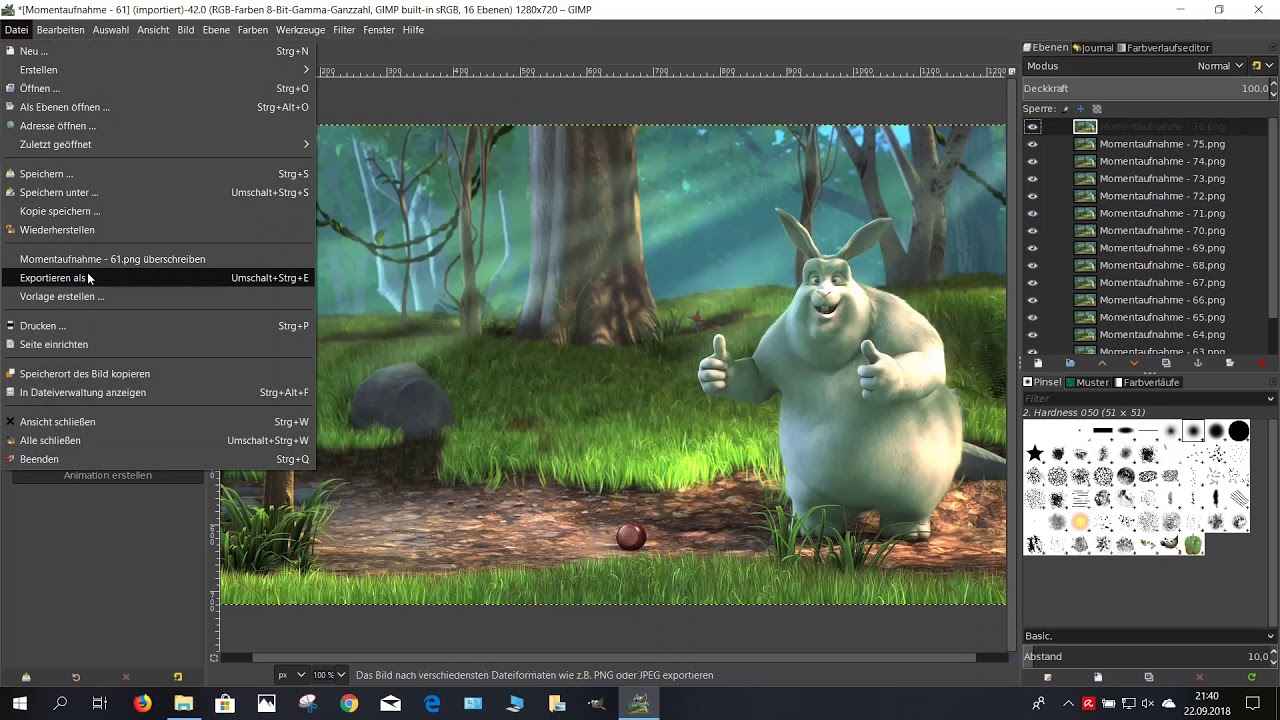Duplicate the selected layer
The image size is (1280, 720).
click(1166, 363)
